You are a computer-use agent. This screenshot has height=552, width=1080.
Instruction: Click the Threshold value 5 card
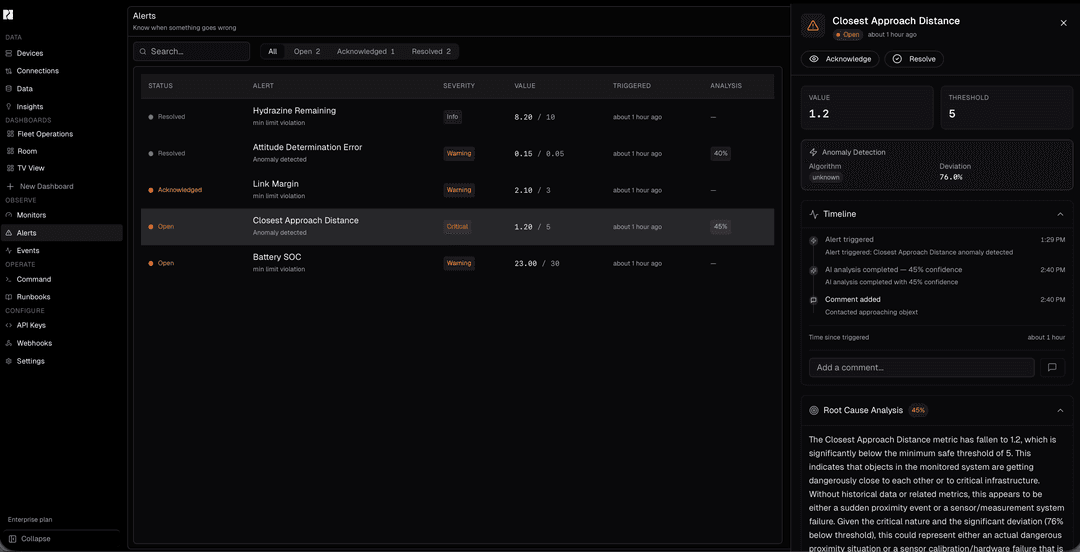1006,108
